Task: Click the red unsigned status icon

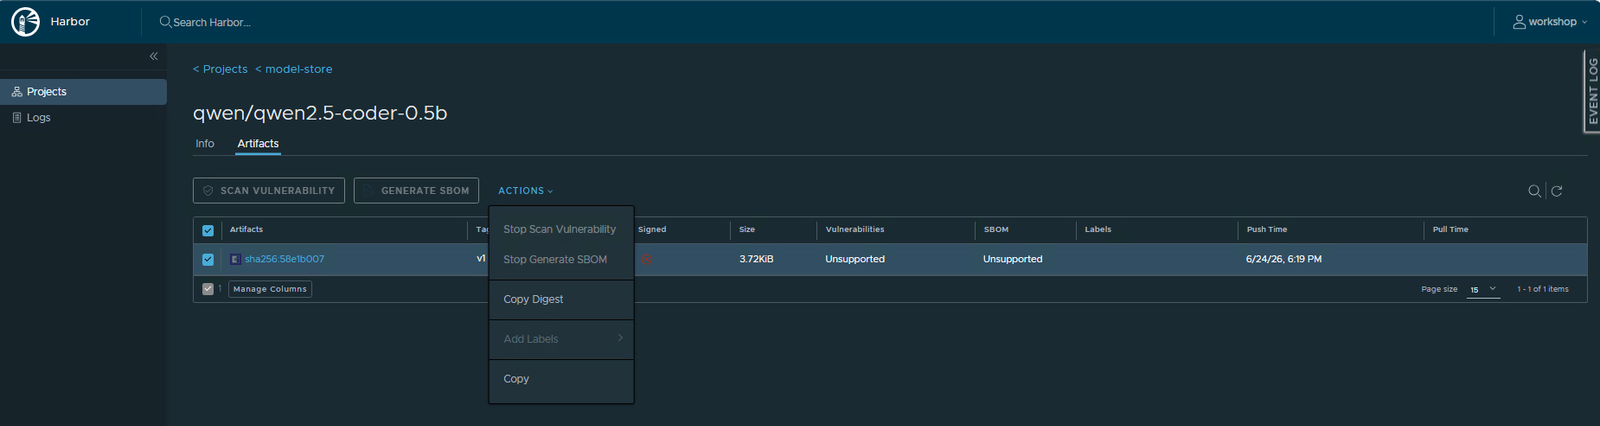Action: [646, 259]
